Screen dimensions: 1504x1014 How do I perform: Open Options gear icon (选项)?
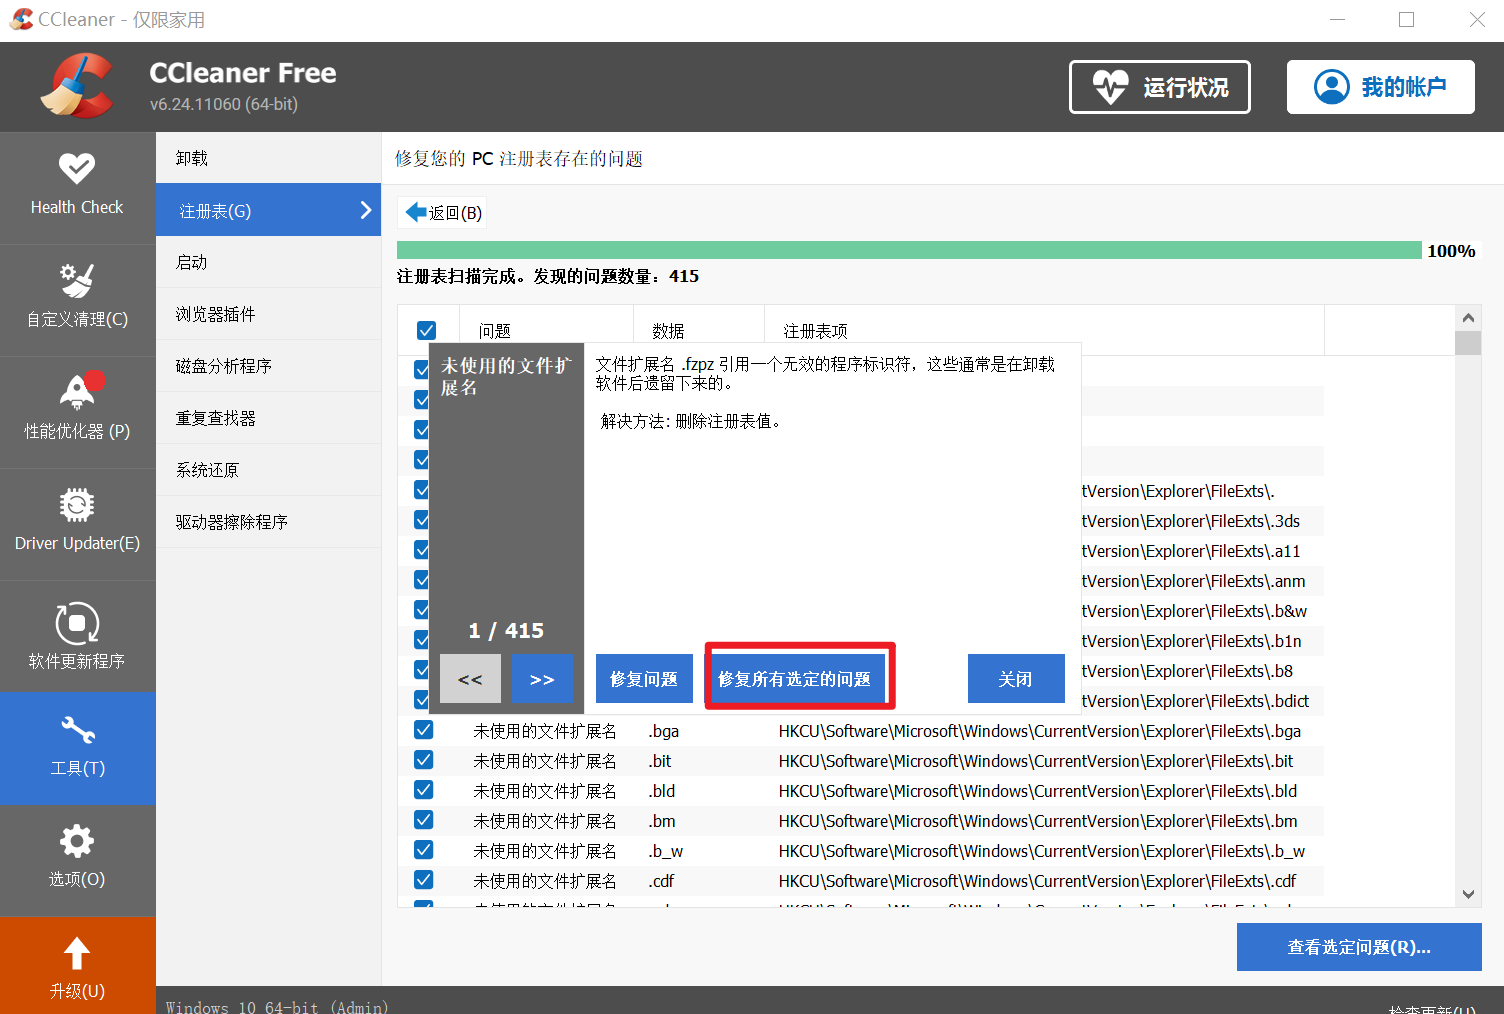[x=77, y=841]
